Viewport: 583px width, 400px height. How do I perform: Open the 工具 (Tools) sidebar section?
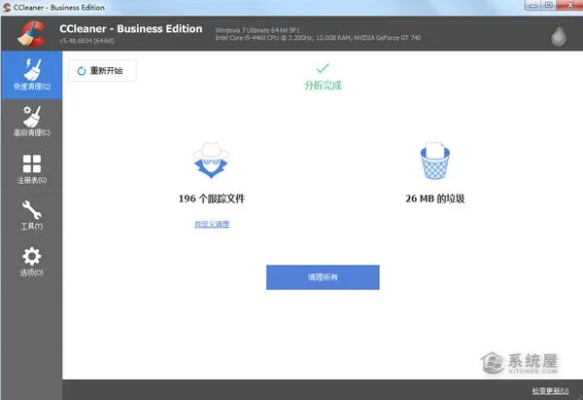(x=32, y=215)
